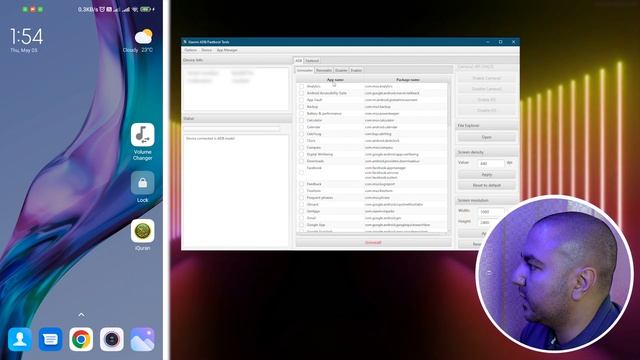Screen dimensions: 640x360
Task: Launch the iQuran app on the phone
Action: pyautogui.click(x=142, y=231)
